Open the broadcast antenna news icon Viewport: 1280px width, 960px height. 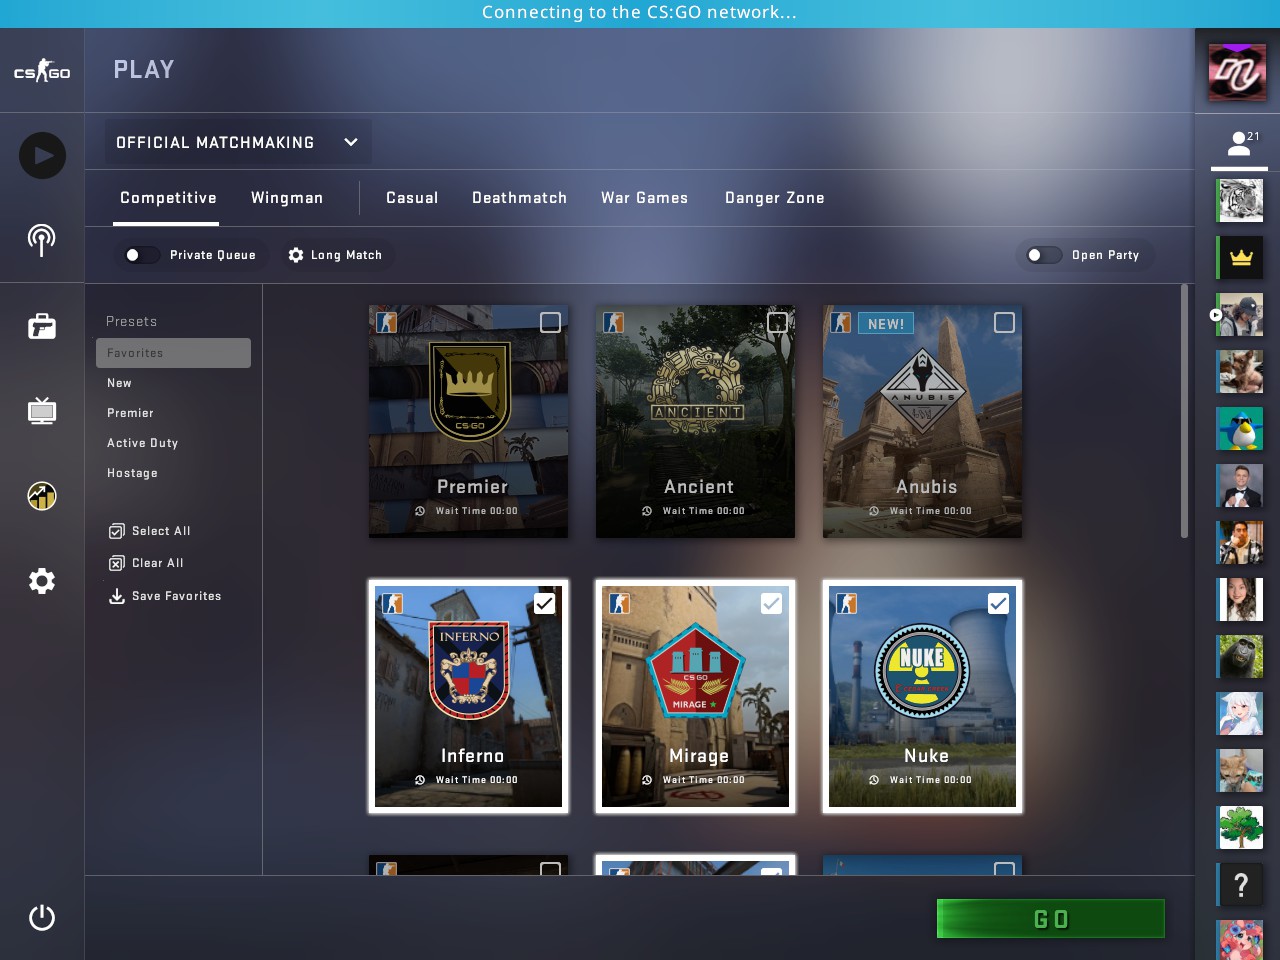pos(41,240)
